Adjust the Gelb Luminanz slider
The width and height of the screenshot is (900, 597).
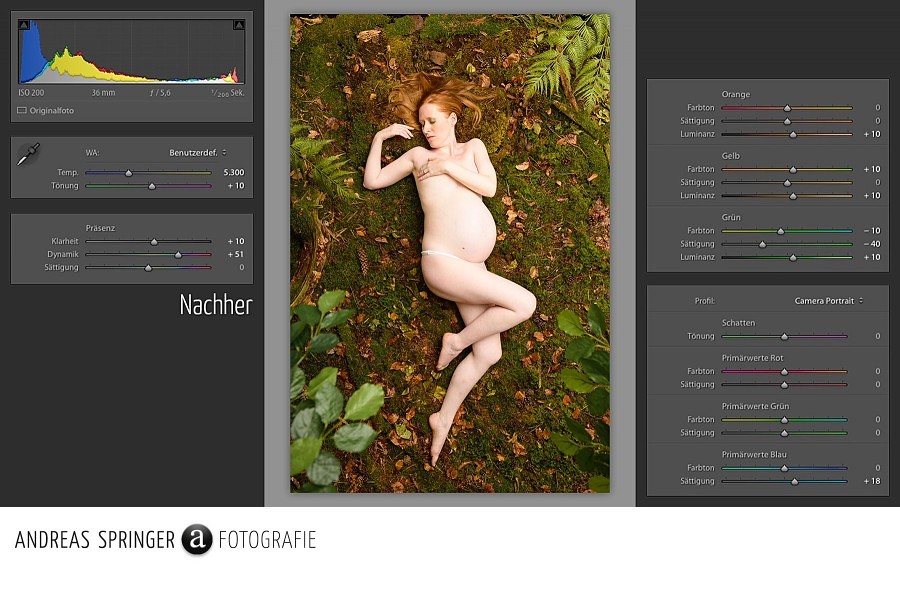pos(793,196)
